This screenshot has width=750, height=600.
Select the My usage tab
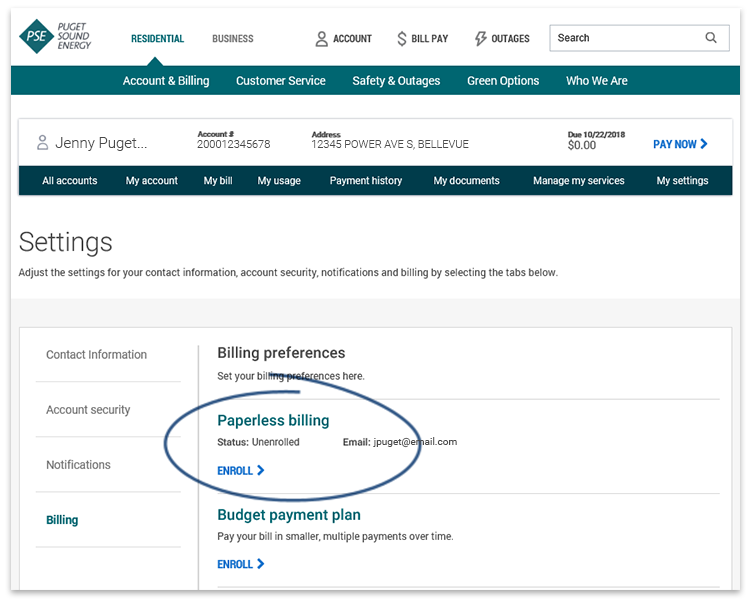pos(279,180)
